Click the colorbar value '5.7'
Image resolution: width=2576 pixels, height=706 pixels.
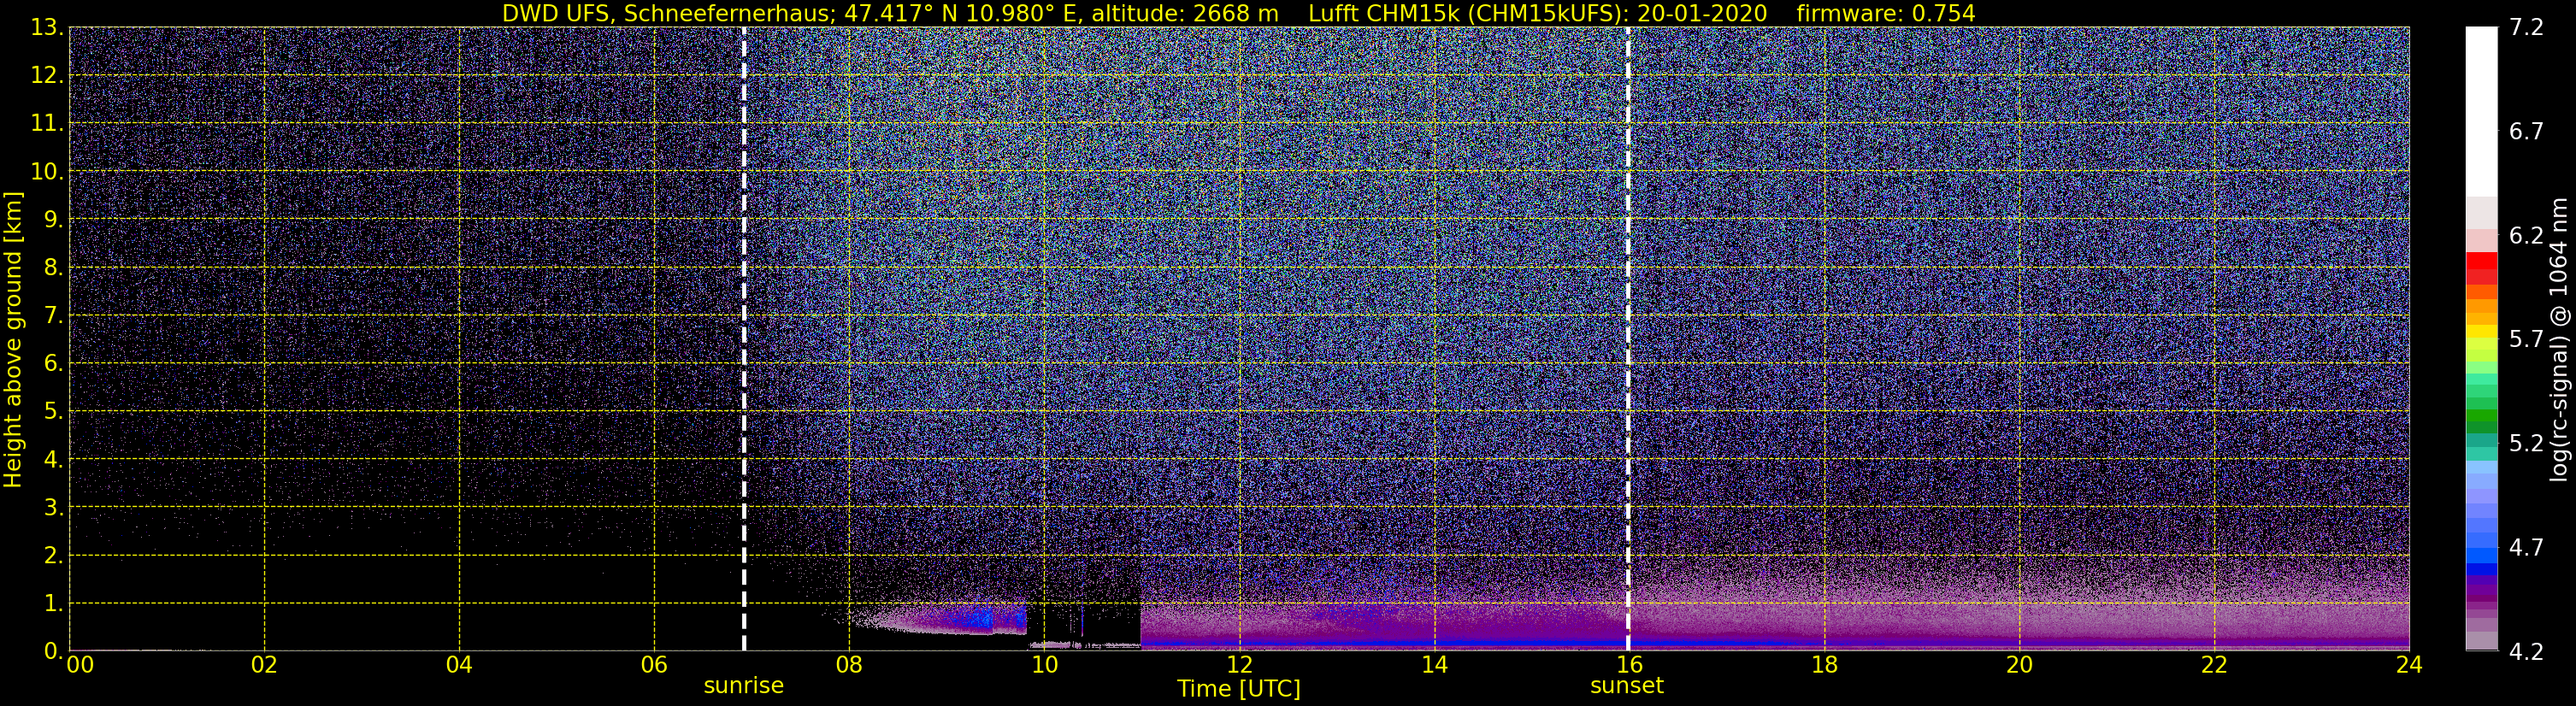2526,340
